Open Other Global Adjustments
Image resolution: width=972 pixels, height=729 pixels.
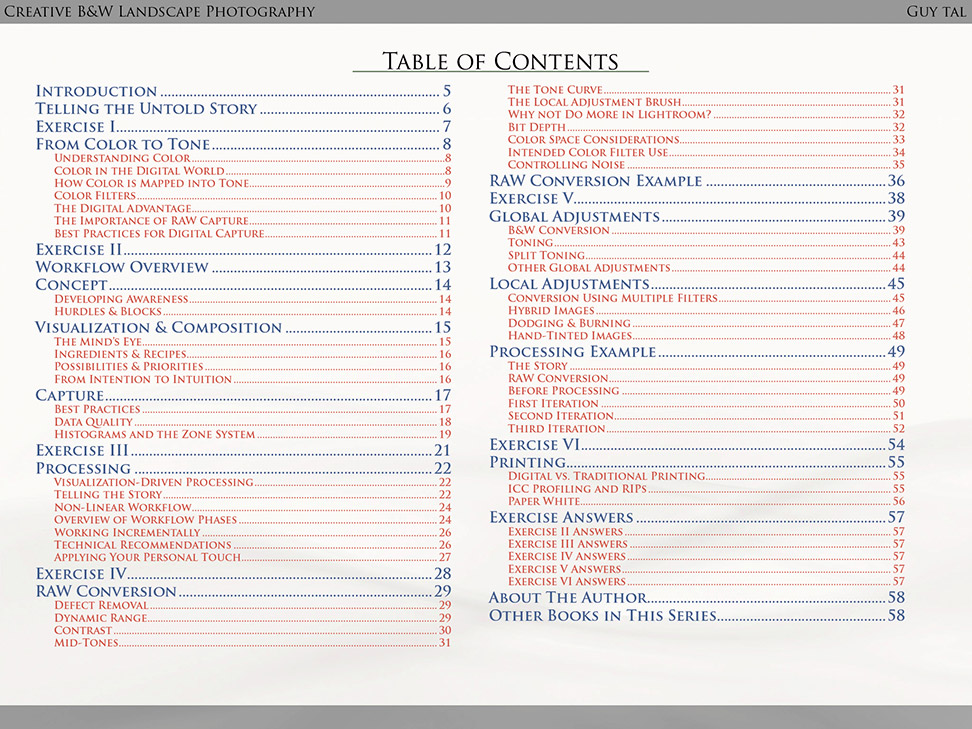coord(706,268)
